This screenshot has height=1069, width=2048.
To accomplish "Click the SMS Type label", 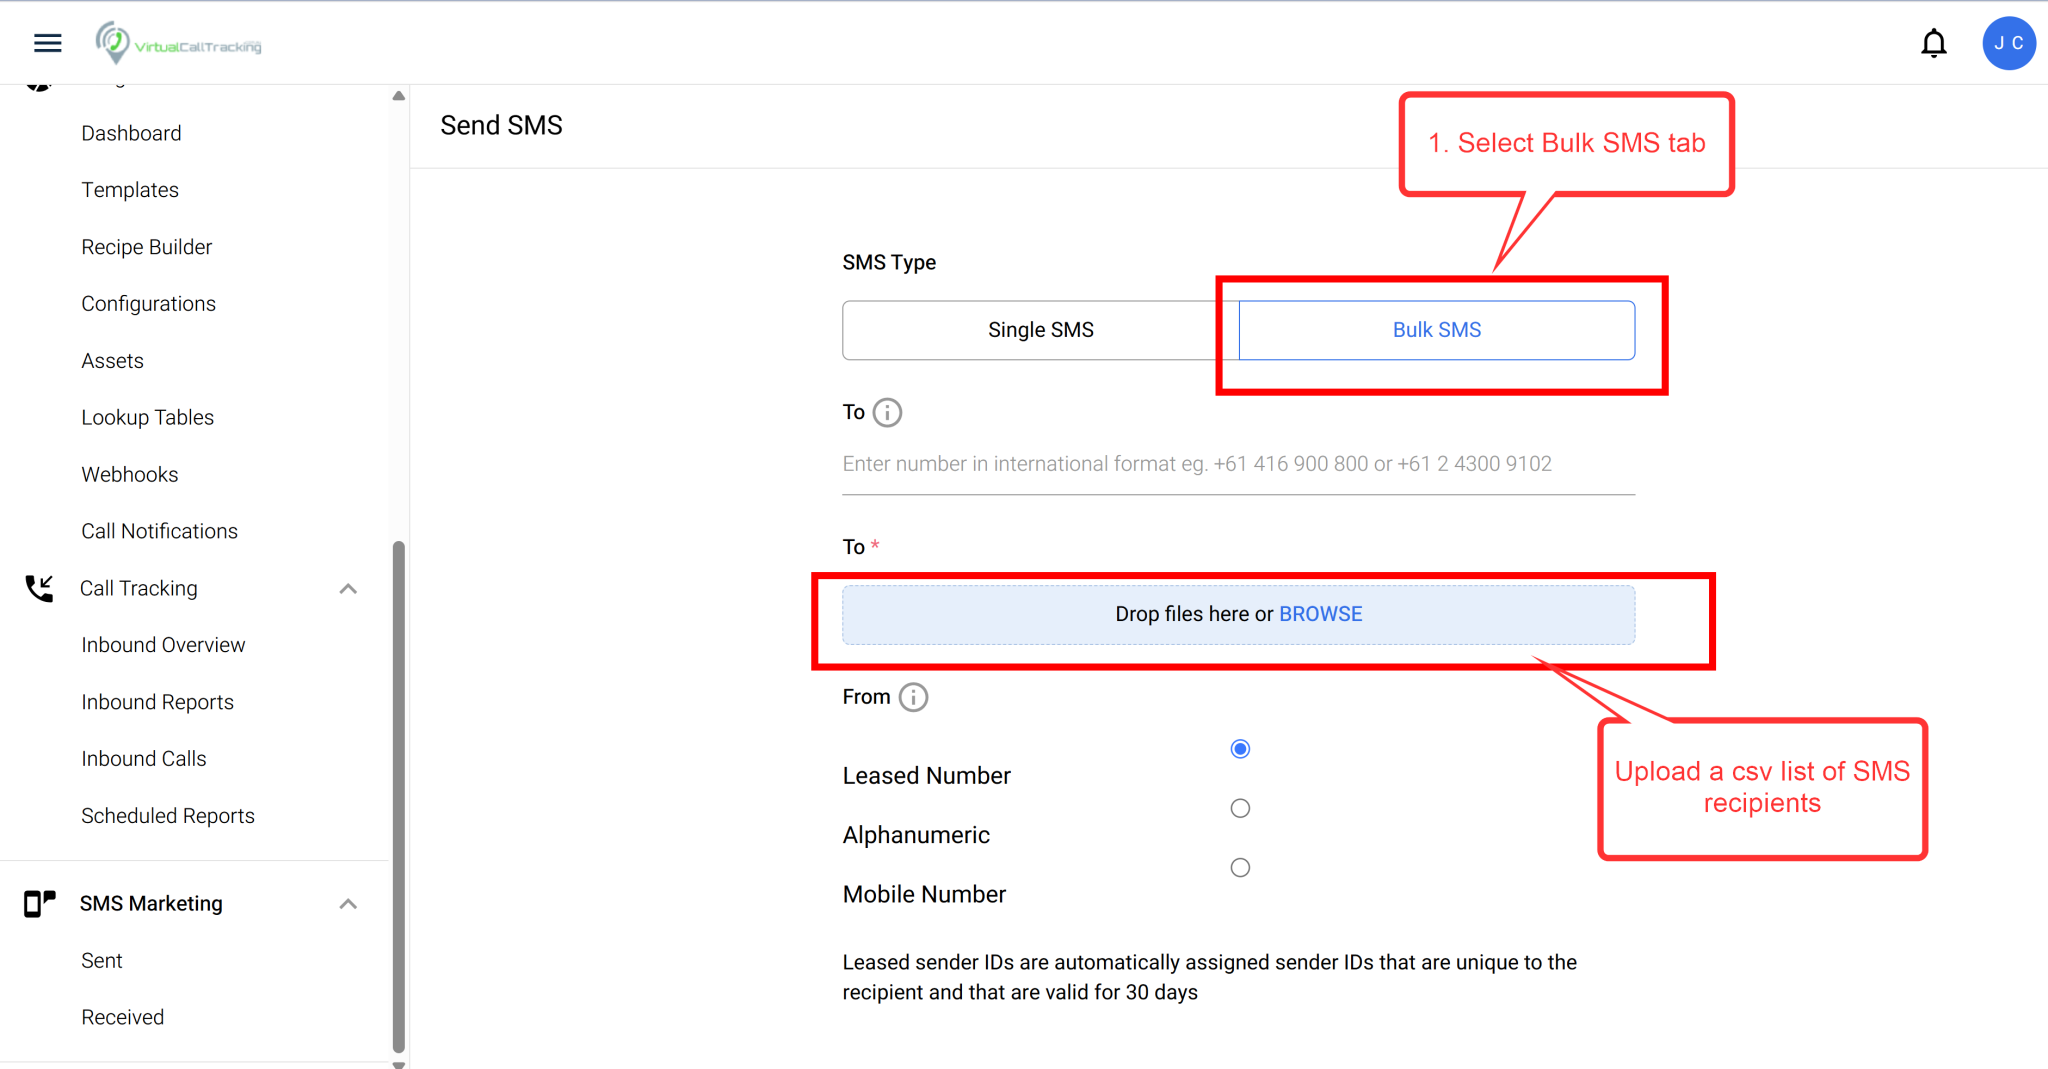I will pos(889,262).
